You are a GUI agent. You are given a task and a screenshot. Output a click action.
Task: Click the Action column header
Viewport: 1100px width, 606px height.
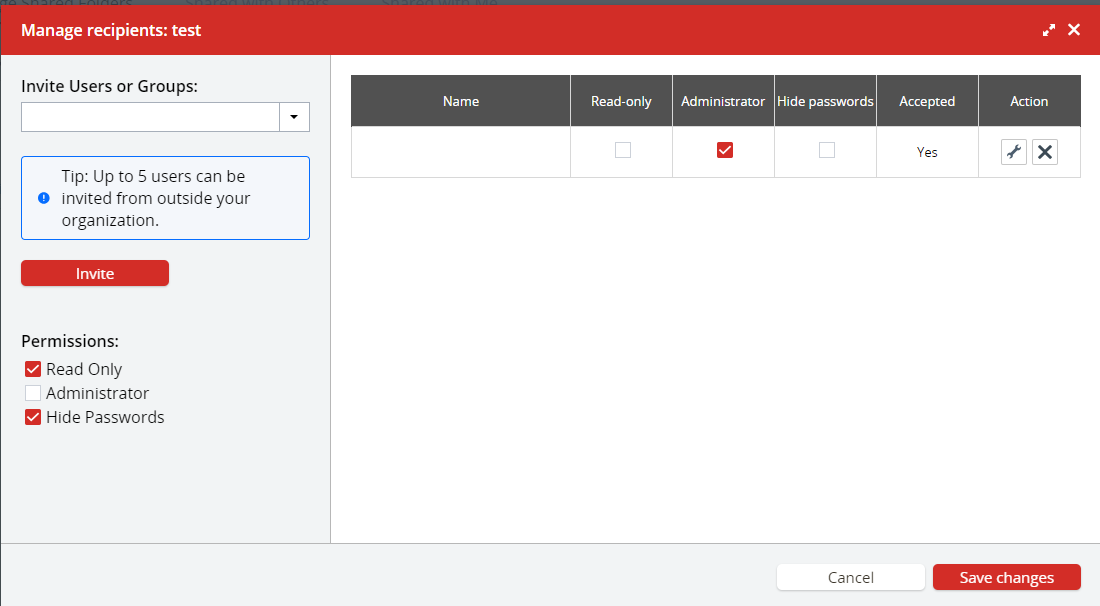[1029, 101]
